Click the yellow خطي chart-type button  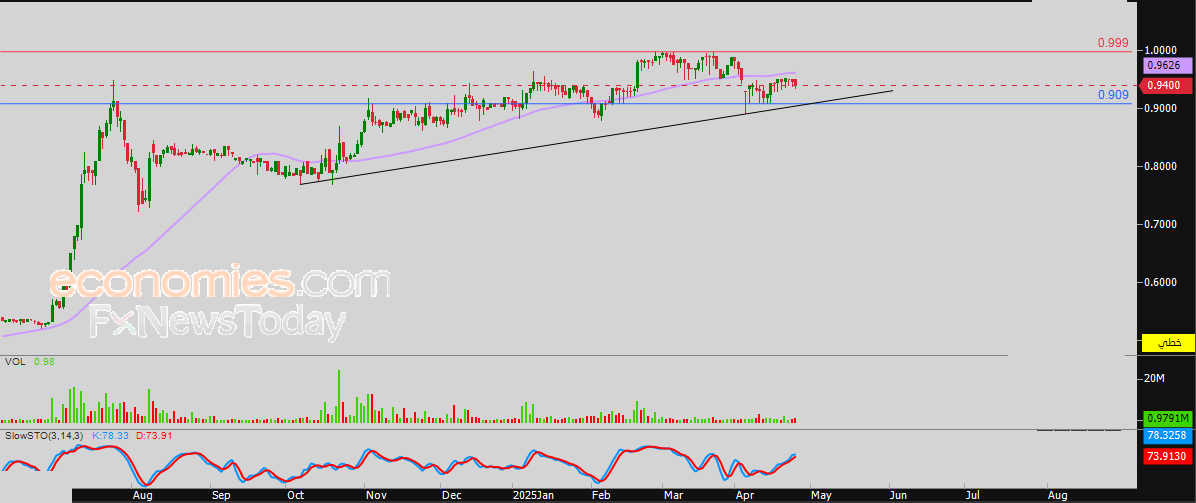point(1169,343)
